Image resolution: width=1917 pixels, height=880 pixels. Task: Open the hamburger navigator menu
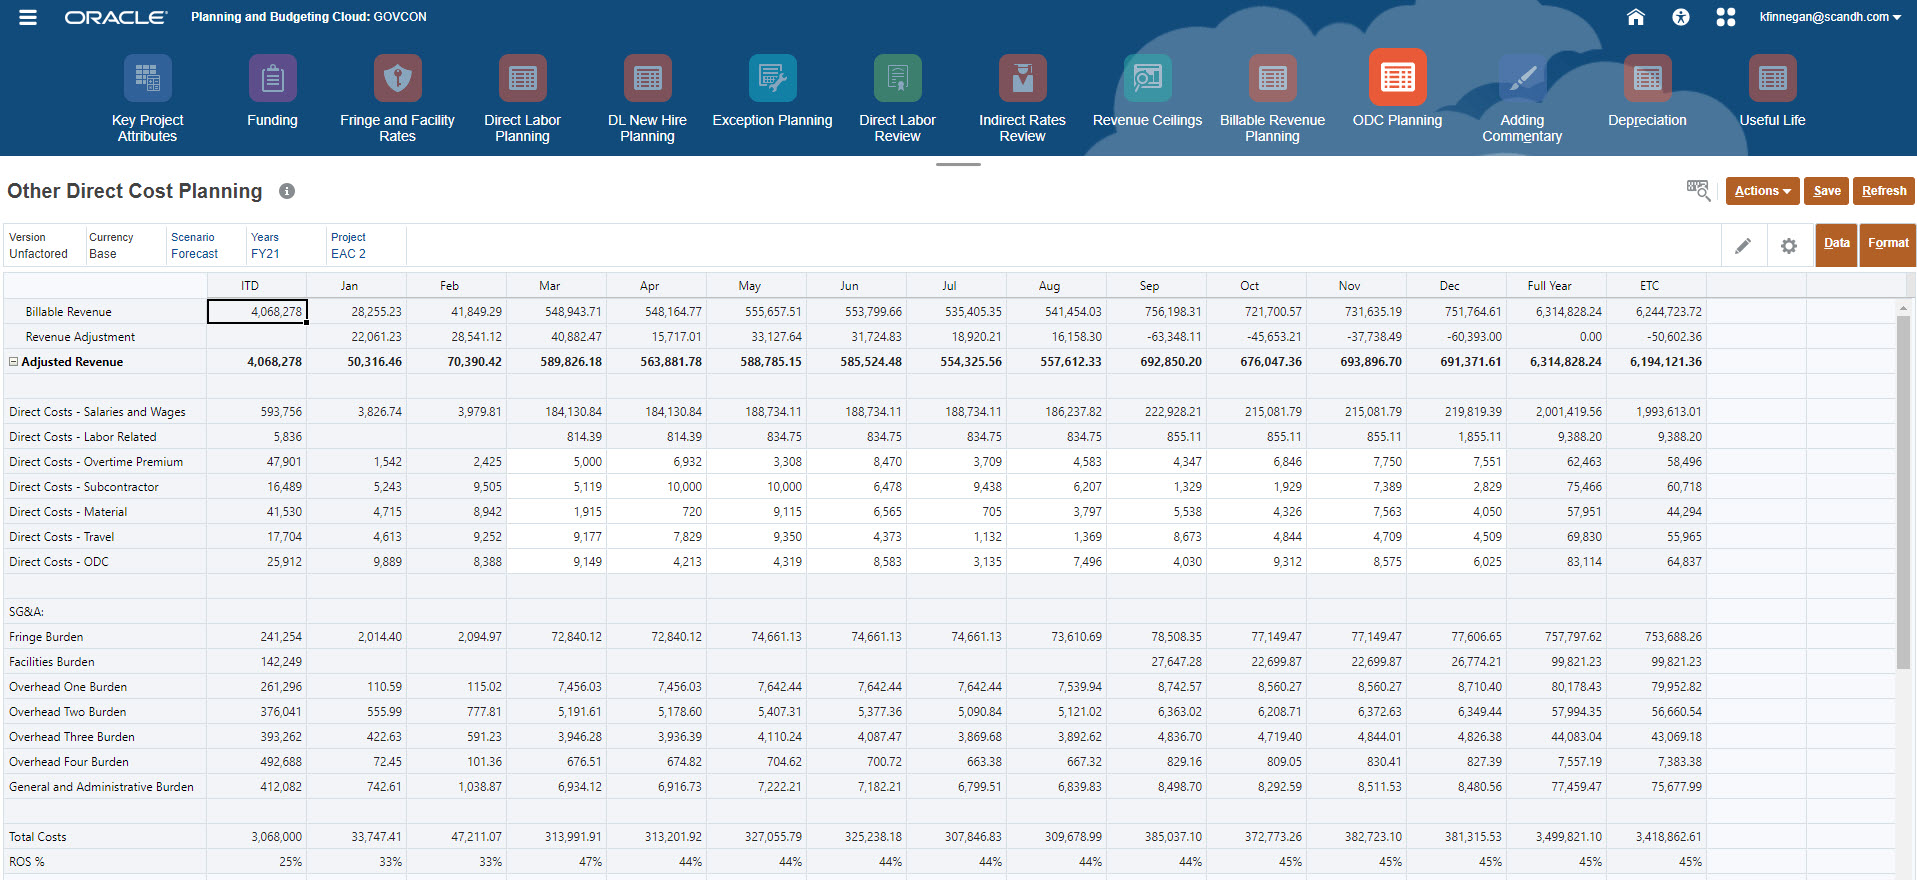click(28, 17)
